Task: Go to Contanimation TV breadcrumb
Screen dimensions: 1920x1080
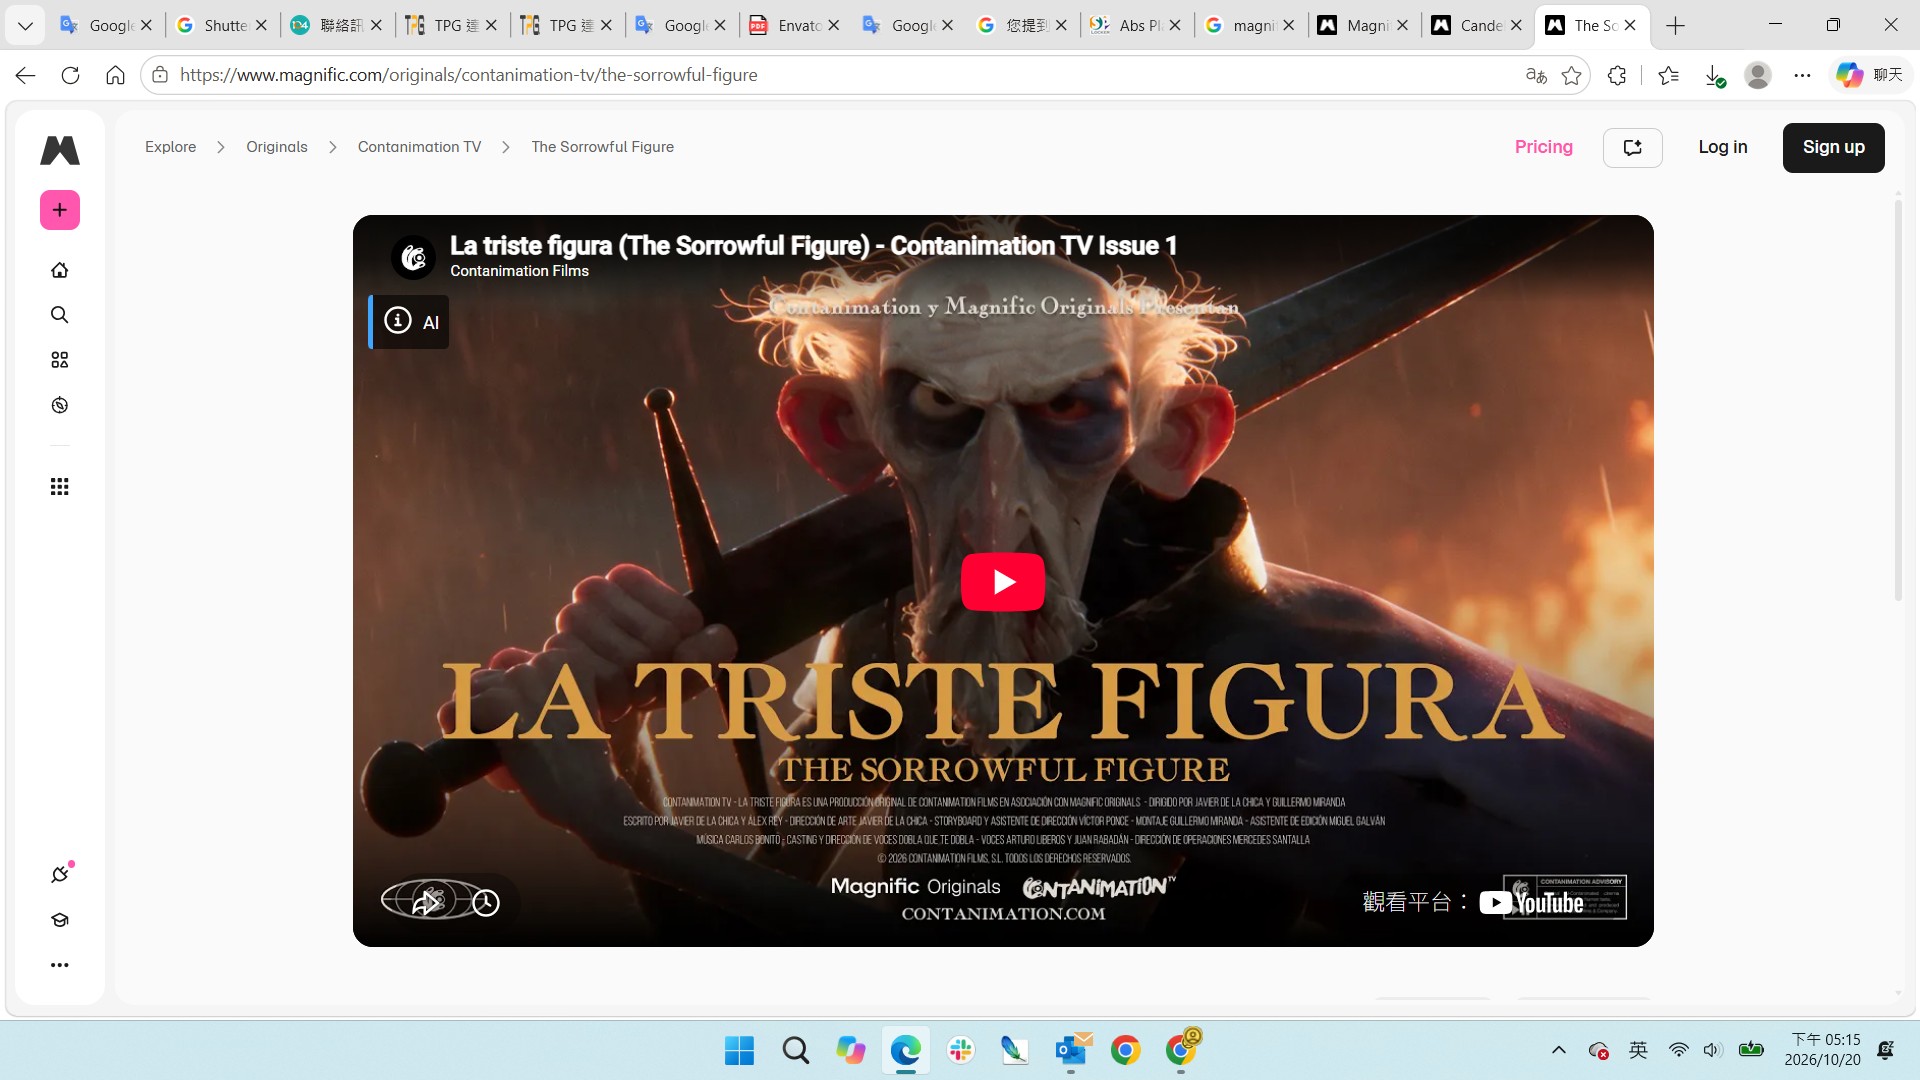Action: [419, 147]
